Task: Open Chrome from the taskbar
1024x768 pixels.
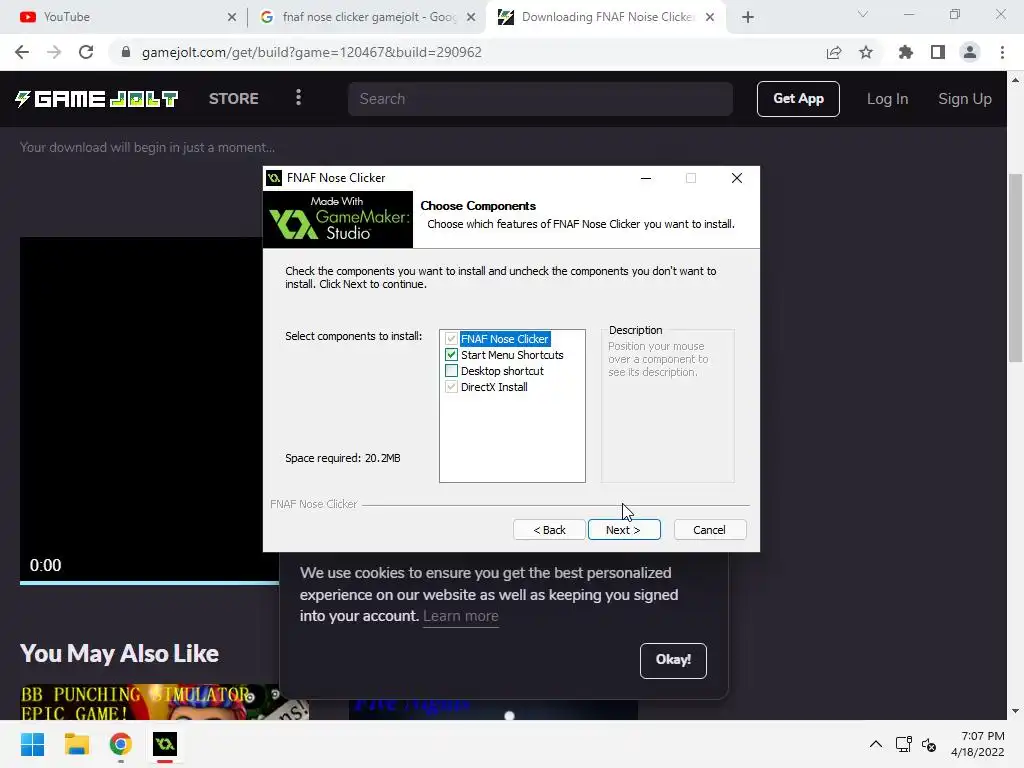Action: (121, 744)
